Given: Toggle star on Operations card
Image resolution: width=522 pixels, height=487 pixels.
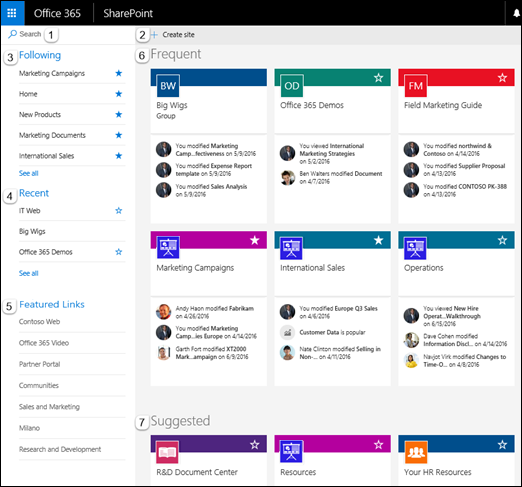Looking at the screenshot, I should pos(502,240).
